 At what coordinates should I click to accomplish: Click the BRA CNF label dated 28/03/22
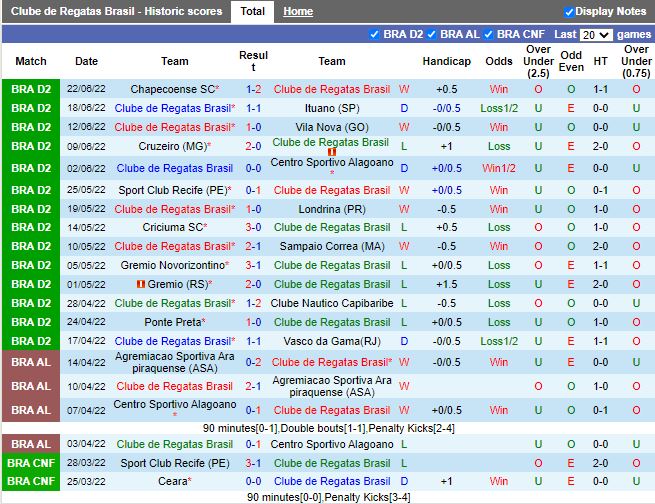[31, 463]
